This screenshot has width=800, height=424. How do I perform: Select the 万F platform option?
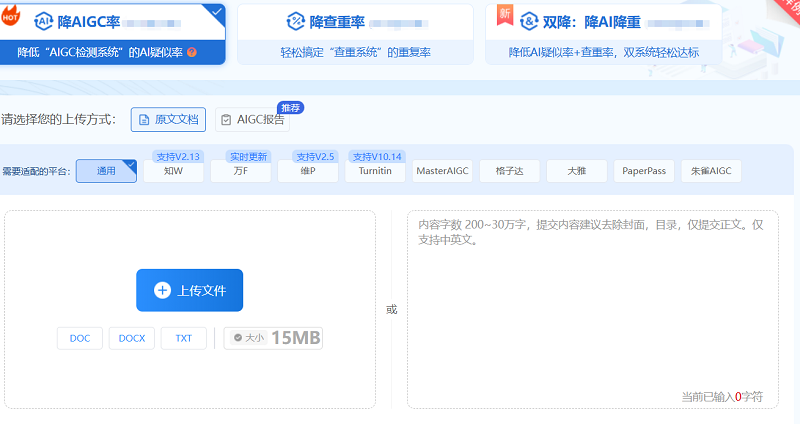click(x=241, y=171)
